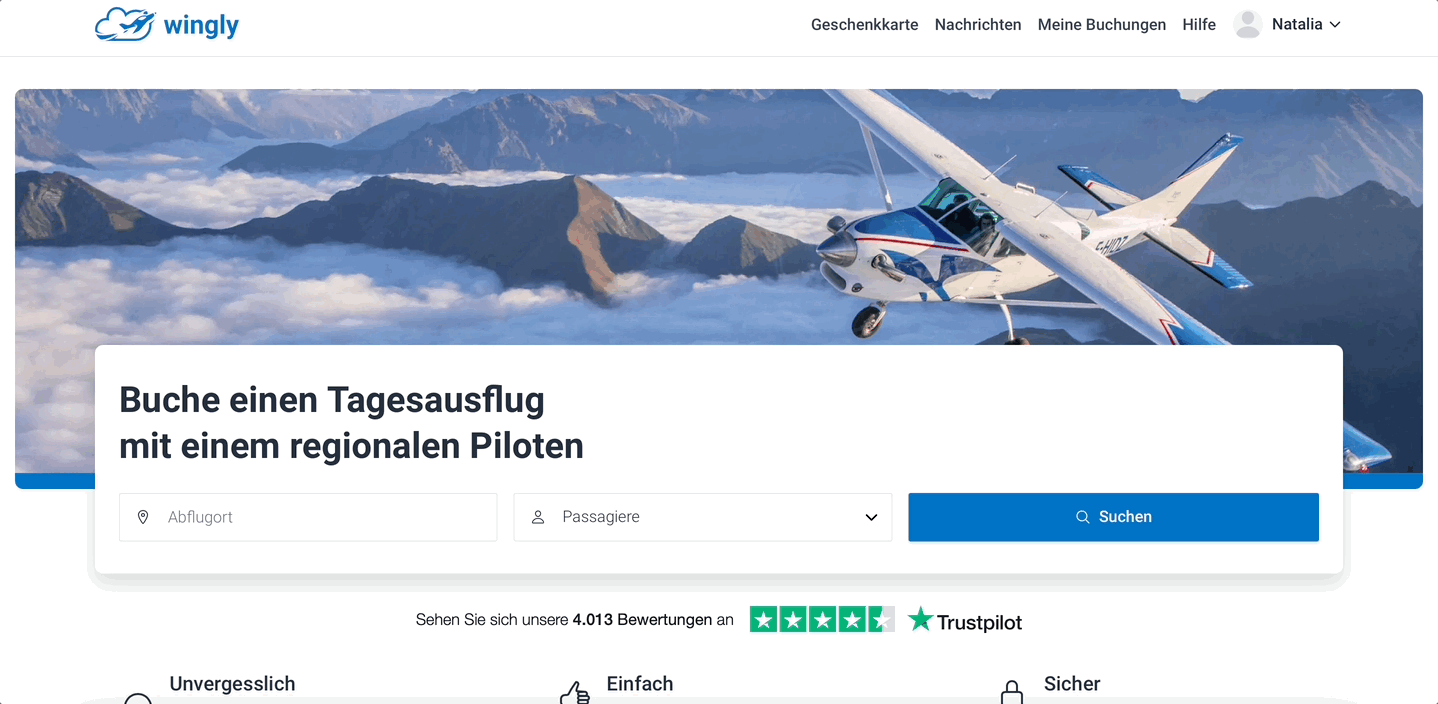
Task: Click the padlock icon beside Sicher
Action: [x=1012, y=692]
